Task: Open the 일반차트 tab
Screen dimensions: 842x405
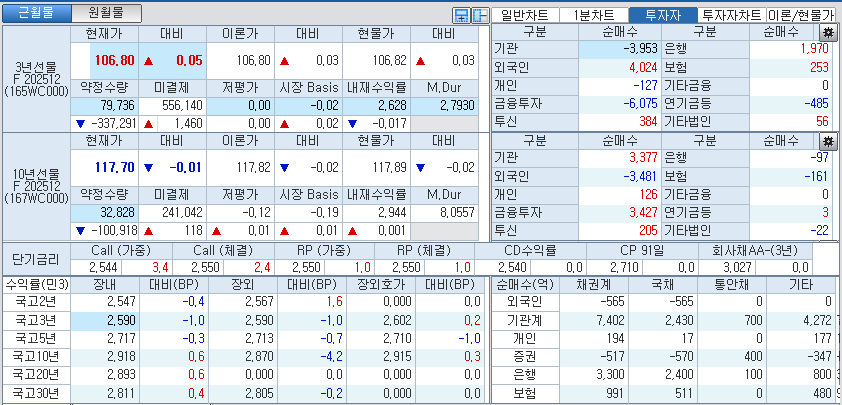Action: click(525, 15)
